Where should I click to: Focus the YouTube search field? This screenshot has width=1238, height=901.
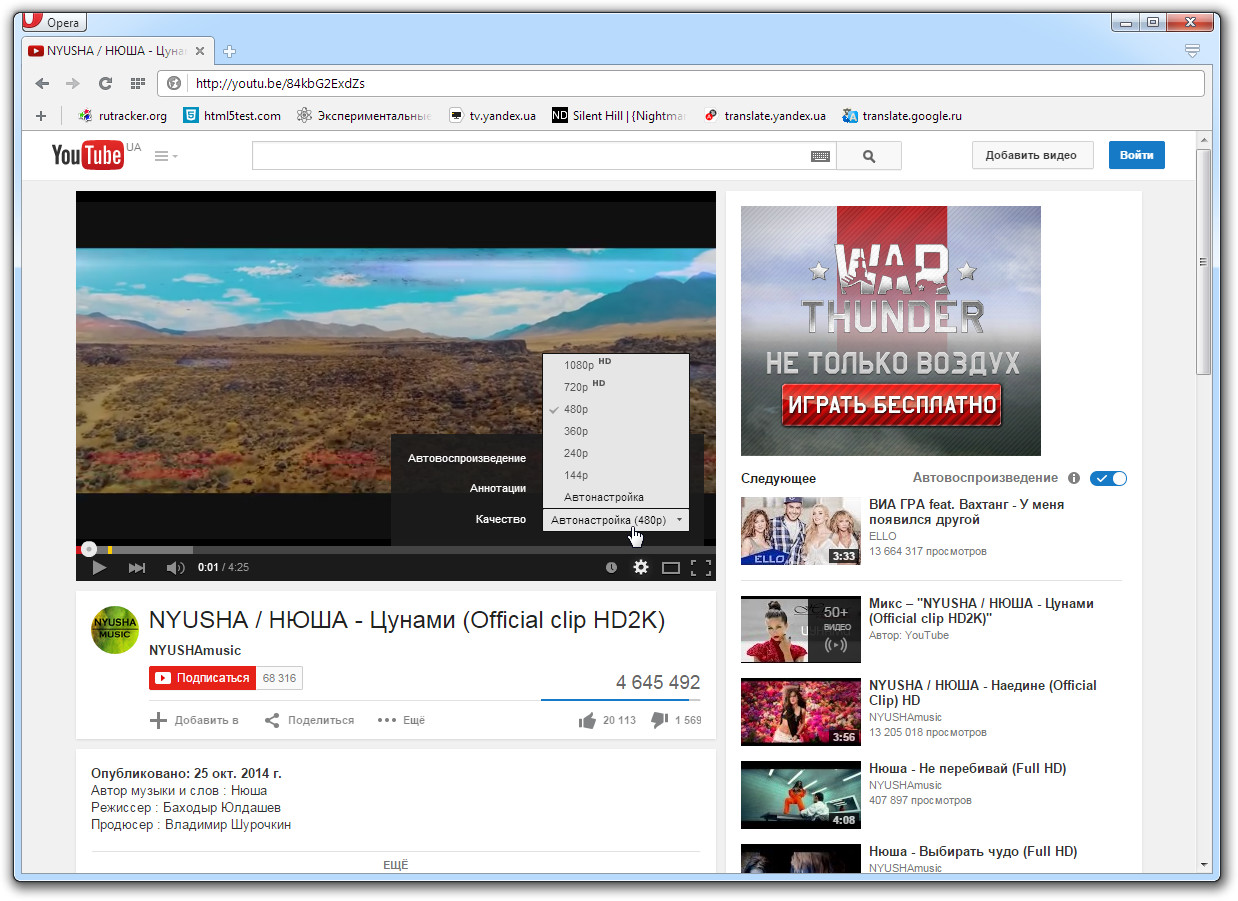tap(530, 156)
